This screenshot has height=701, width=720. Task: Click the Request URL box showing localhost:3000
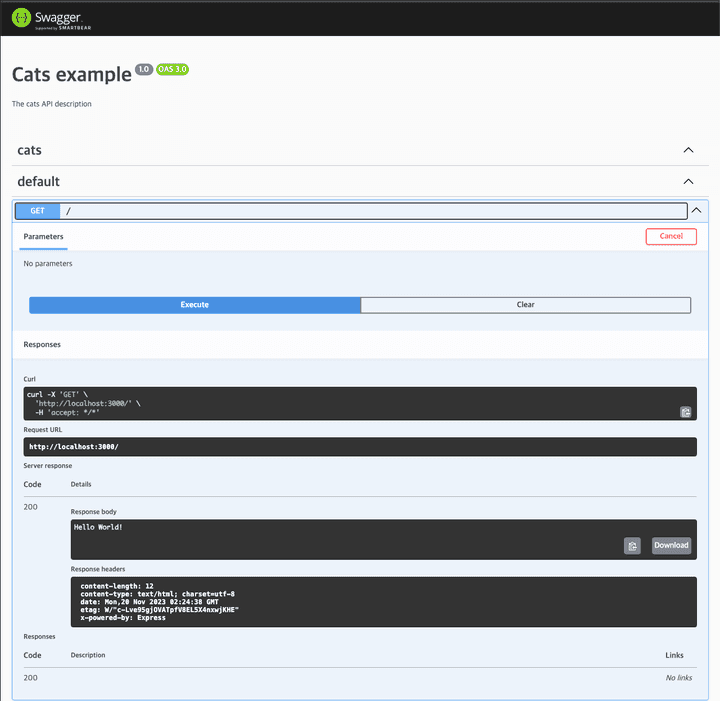click(360, 447)
